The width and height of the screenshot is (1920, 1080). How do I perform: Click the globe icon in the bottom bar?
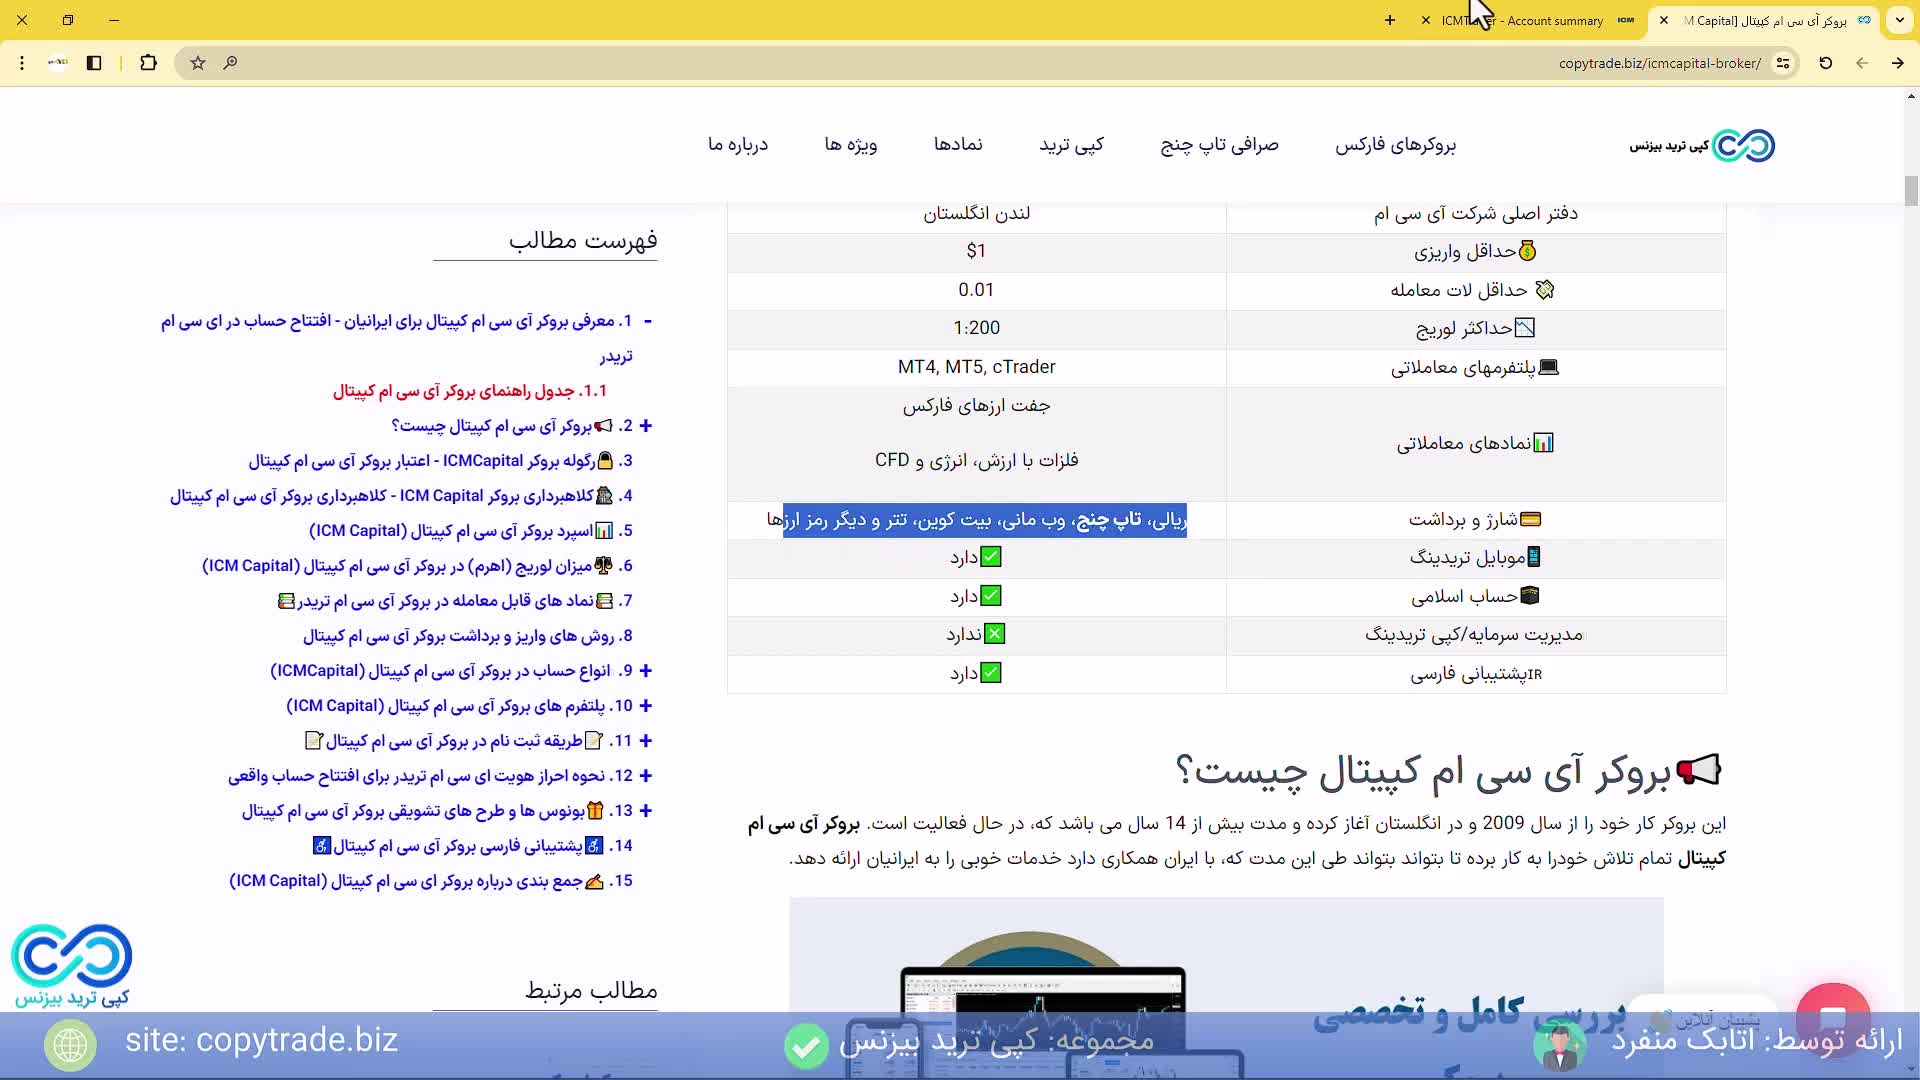click(69, 1044)
